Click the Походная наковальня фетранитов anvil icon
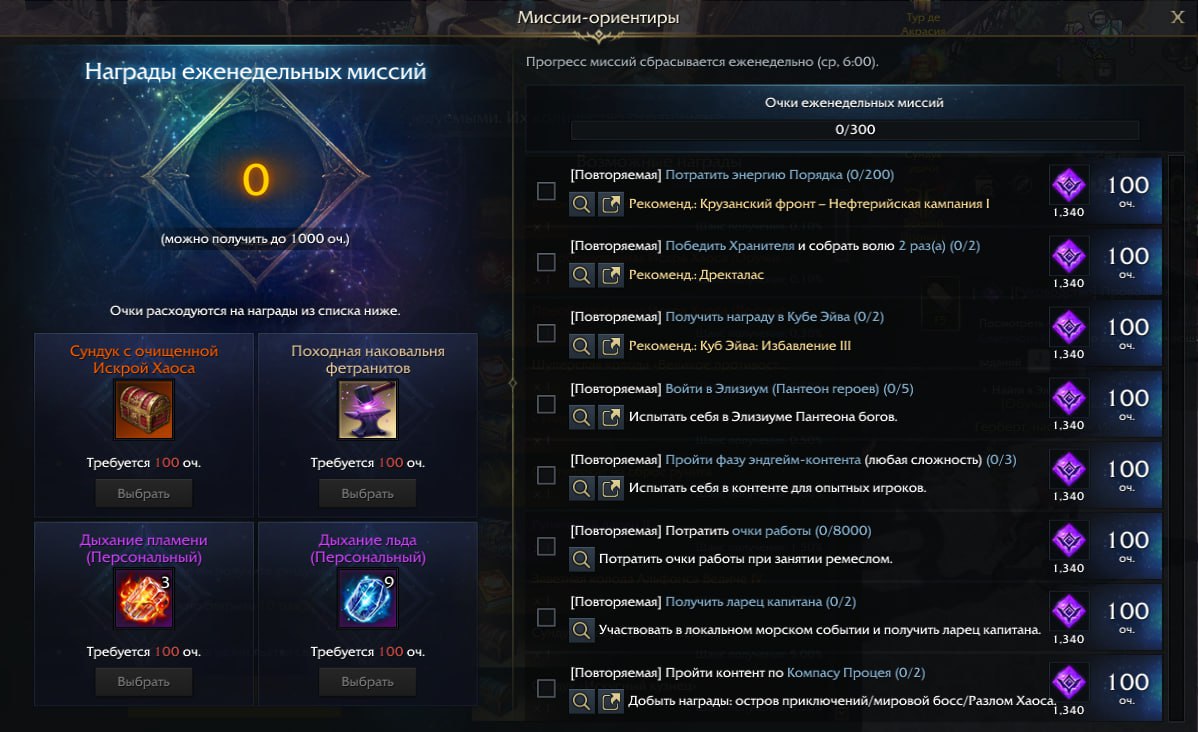 pyautogui.click(x=367, y=410)
